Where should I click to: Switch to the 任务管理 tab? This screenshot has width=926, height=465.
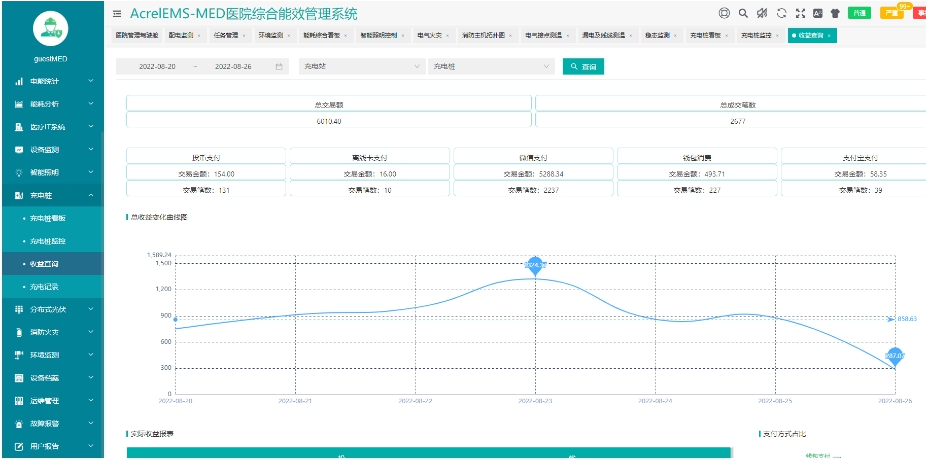coord(230,35)
